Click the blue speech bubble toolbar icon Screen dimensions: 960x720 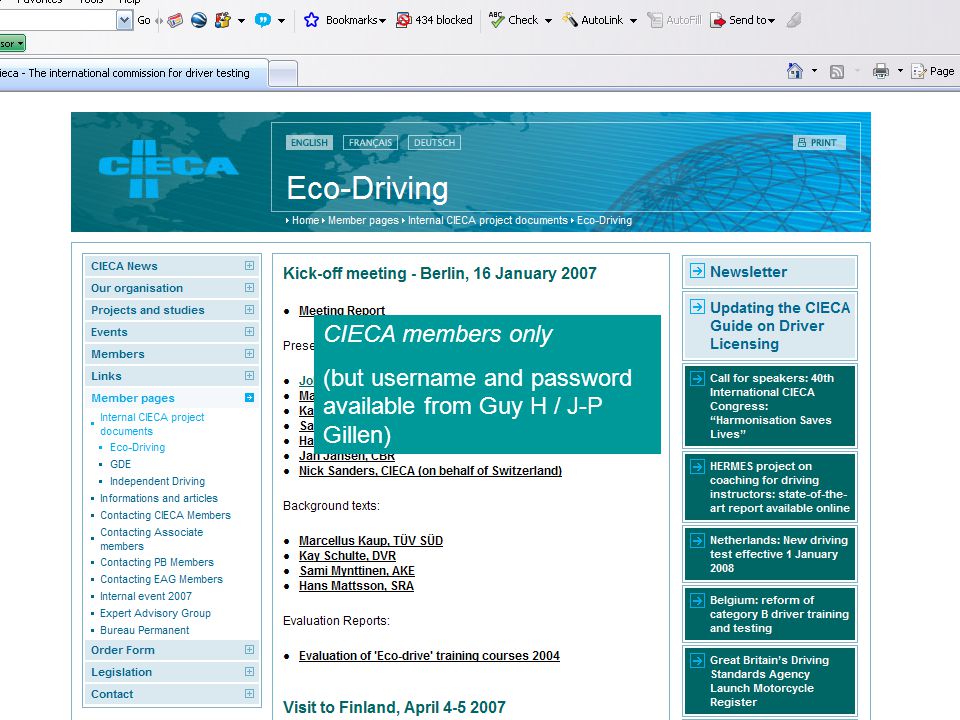click(263, 20)
